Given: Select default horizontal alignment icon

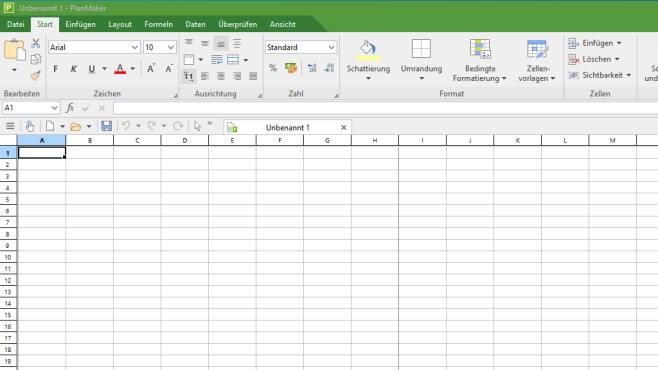Looking at the screenshot, I should click(x=188, y=76).
